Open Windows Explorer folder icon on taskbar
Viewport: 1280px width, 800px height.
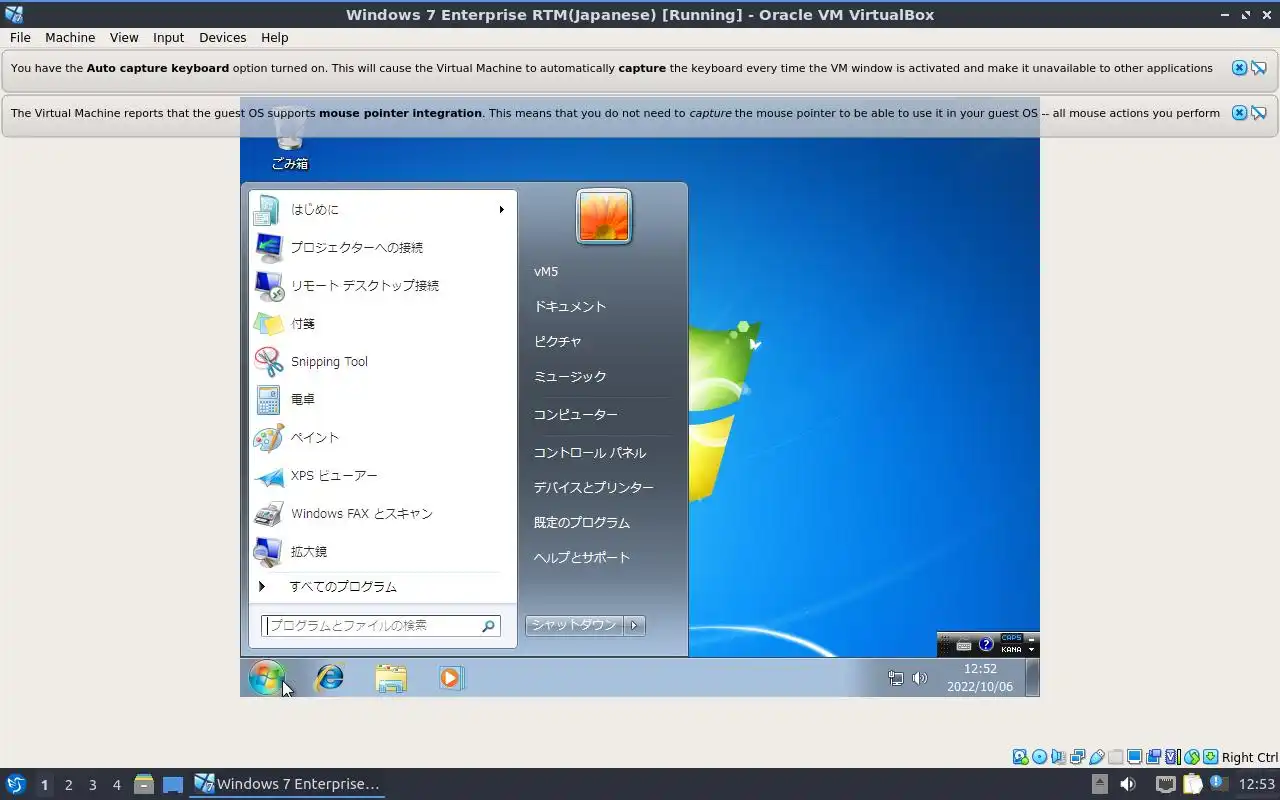point(391,678)
